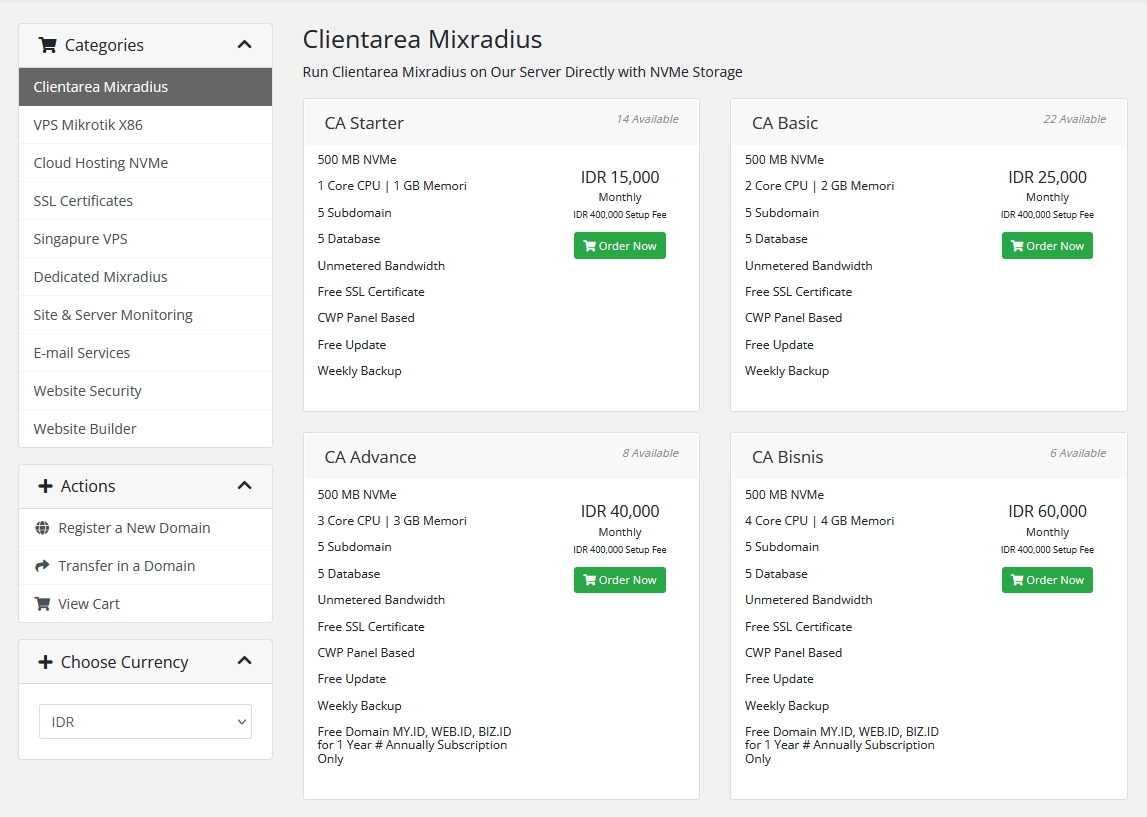Collapse the Choose Currency panel chevron

(x=244, y=660)
